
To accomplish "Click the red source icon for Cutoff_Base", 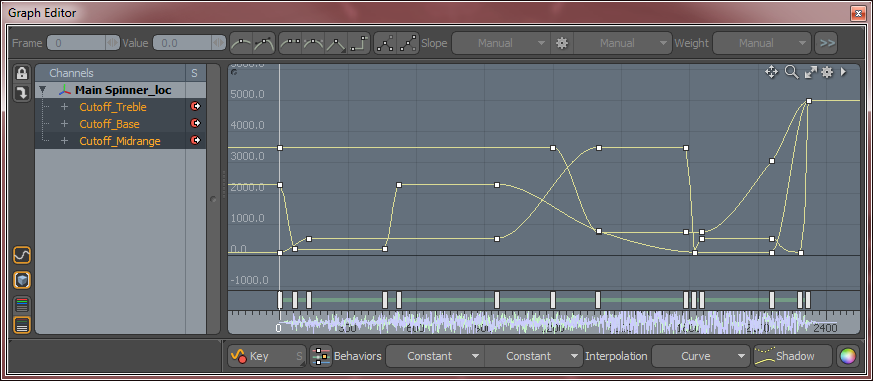I will [x=195, y=123].
